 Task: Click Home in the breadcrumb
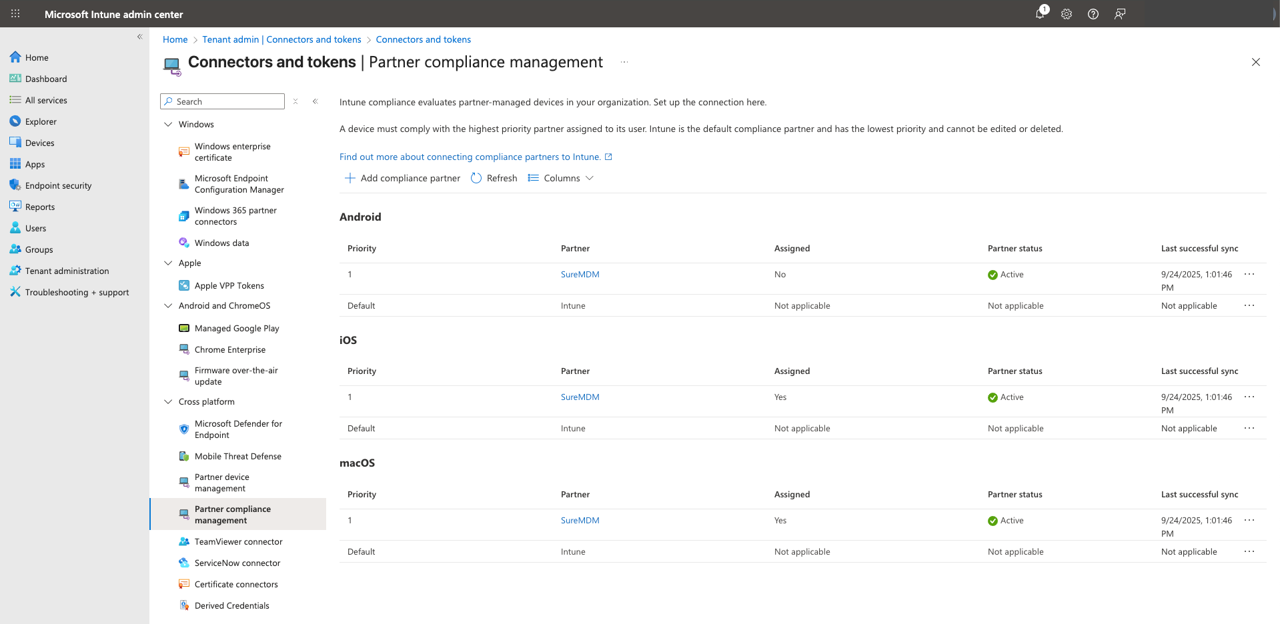tap(175, 40)
